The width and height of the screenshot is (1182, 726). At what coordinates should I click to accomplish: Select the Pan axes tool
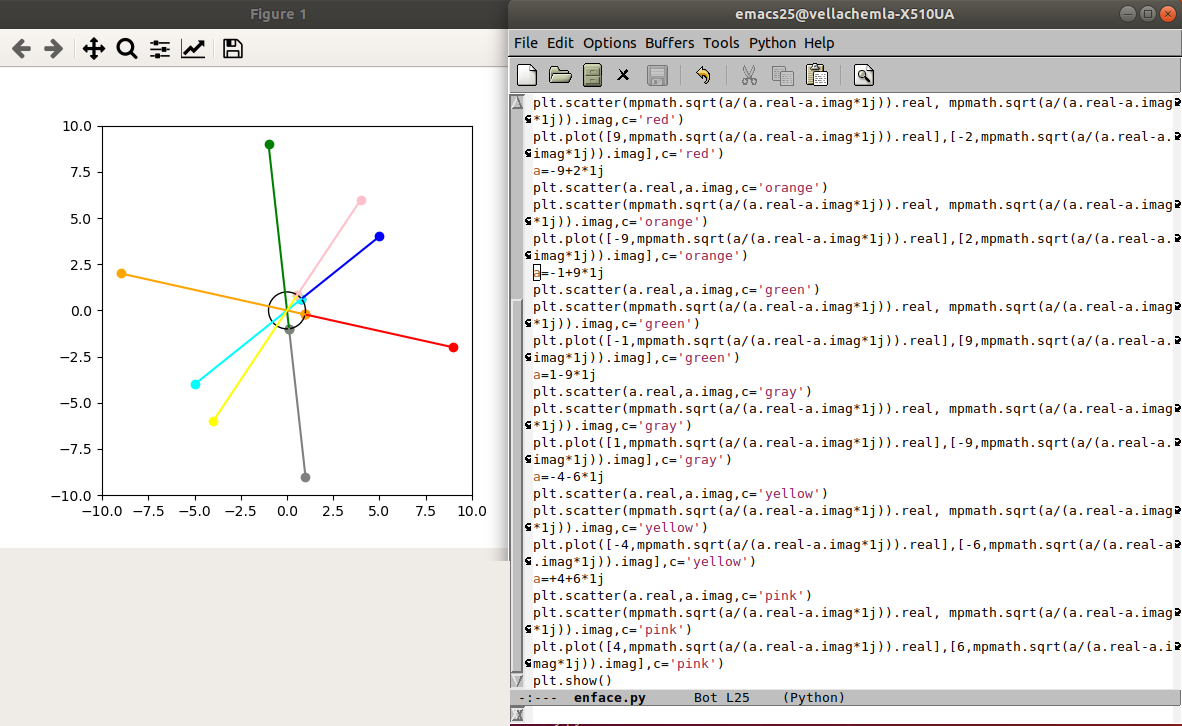coord(93,49)
